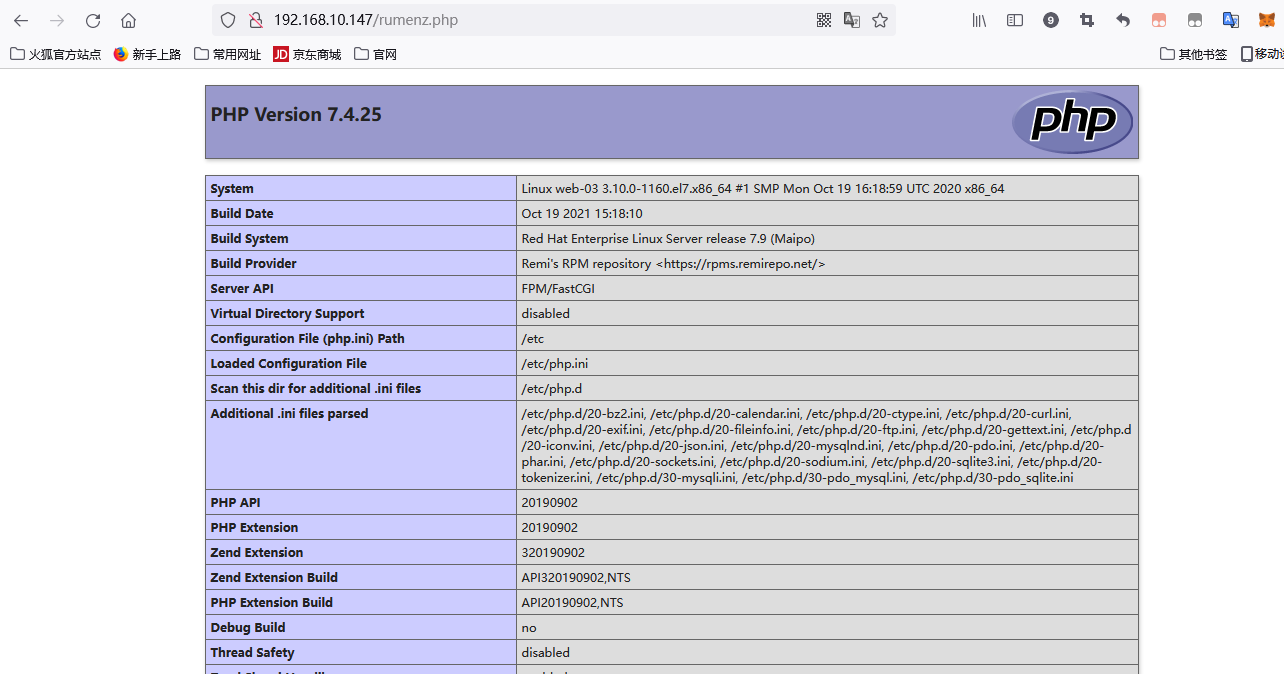
Task: Open the 火狐官方站点 bookmark folder
Action: [56, 54]
